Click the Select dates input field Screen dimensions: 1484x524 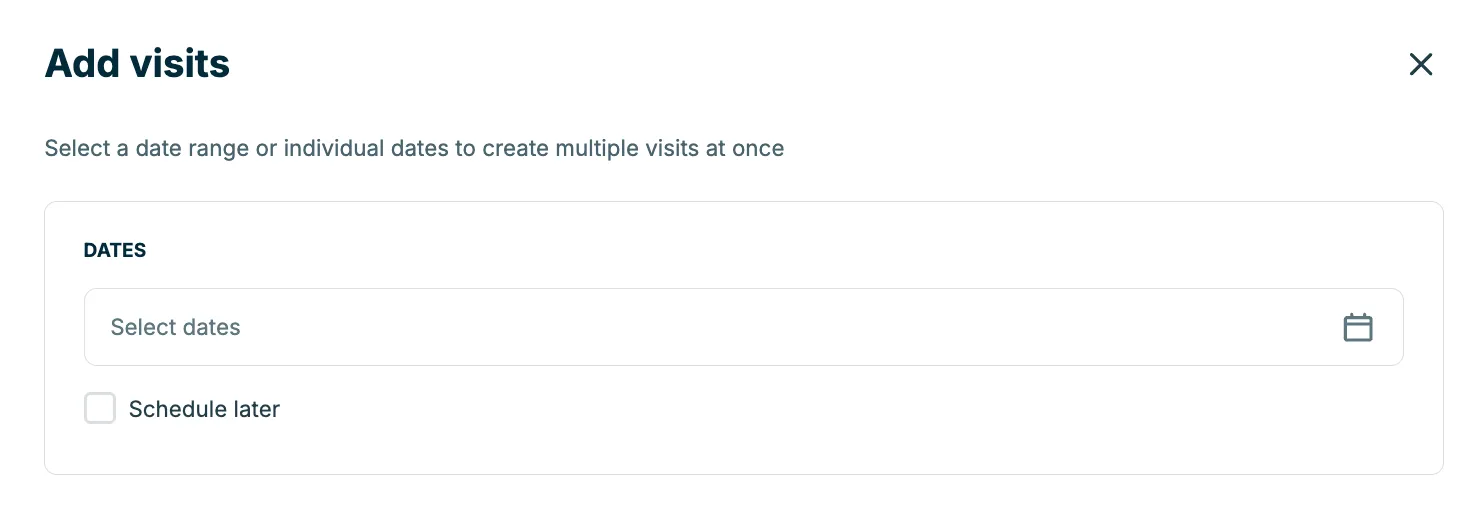[743, 327]
